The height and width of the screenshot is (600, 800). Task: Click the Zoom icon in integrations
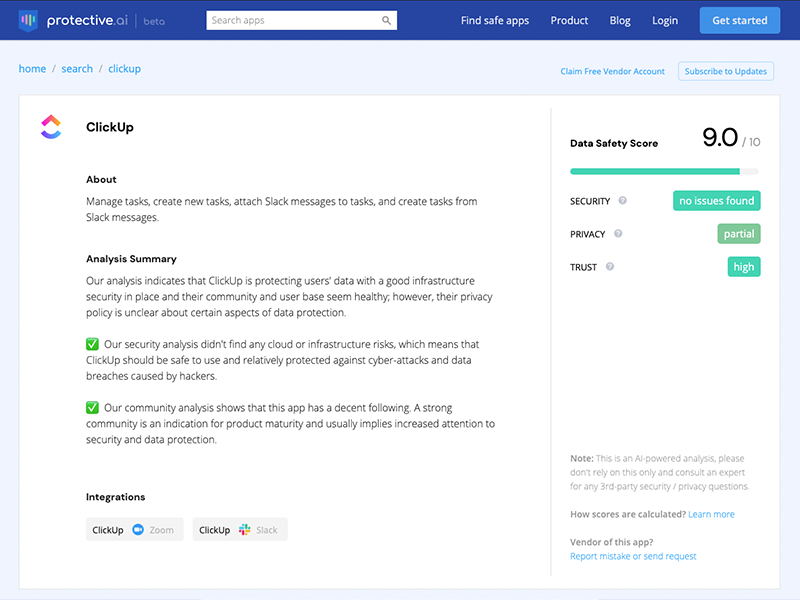point(138,530)
